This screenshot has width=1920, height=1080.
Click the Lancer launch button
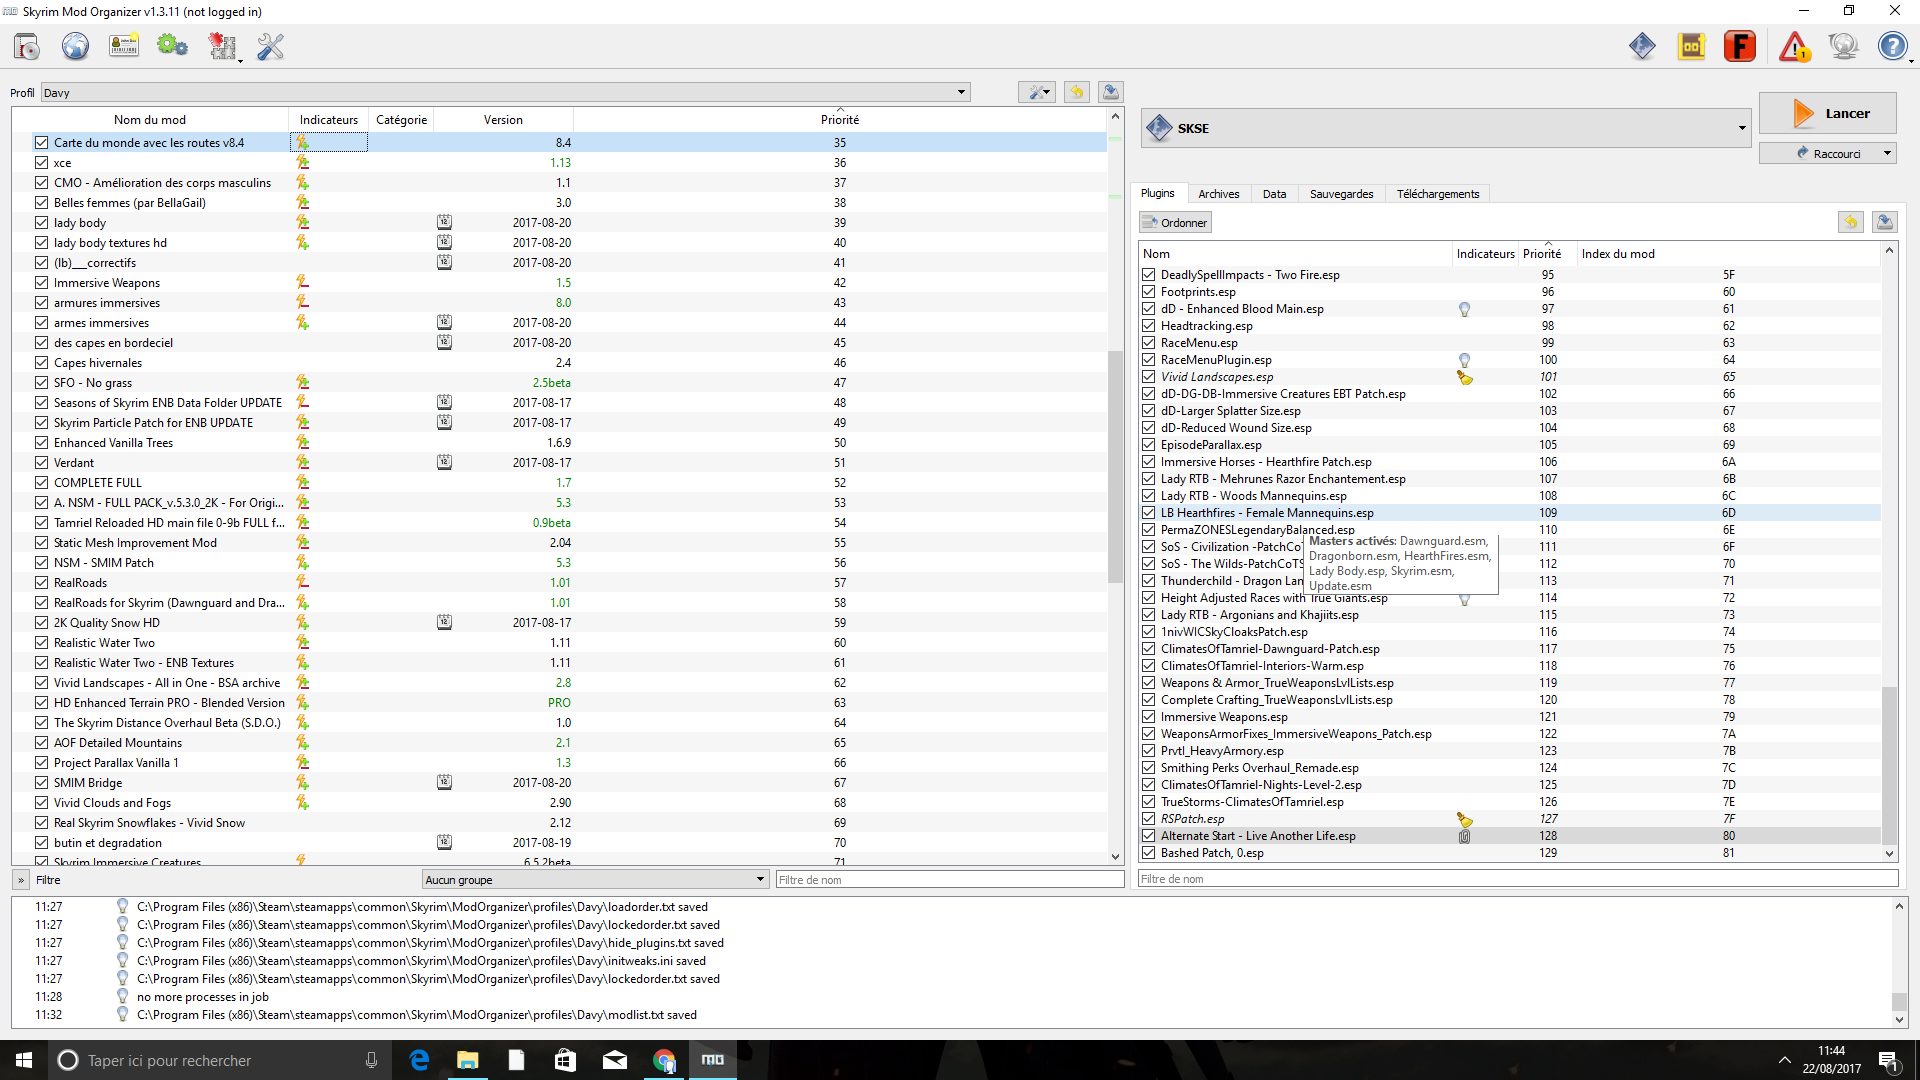click(x=1827, y=113)
